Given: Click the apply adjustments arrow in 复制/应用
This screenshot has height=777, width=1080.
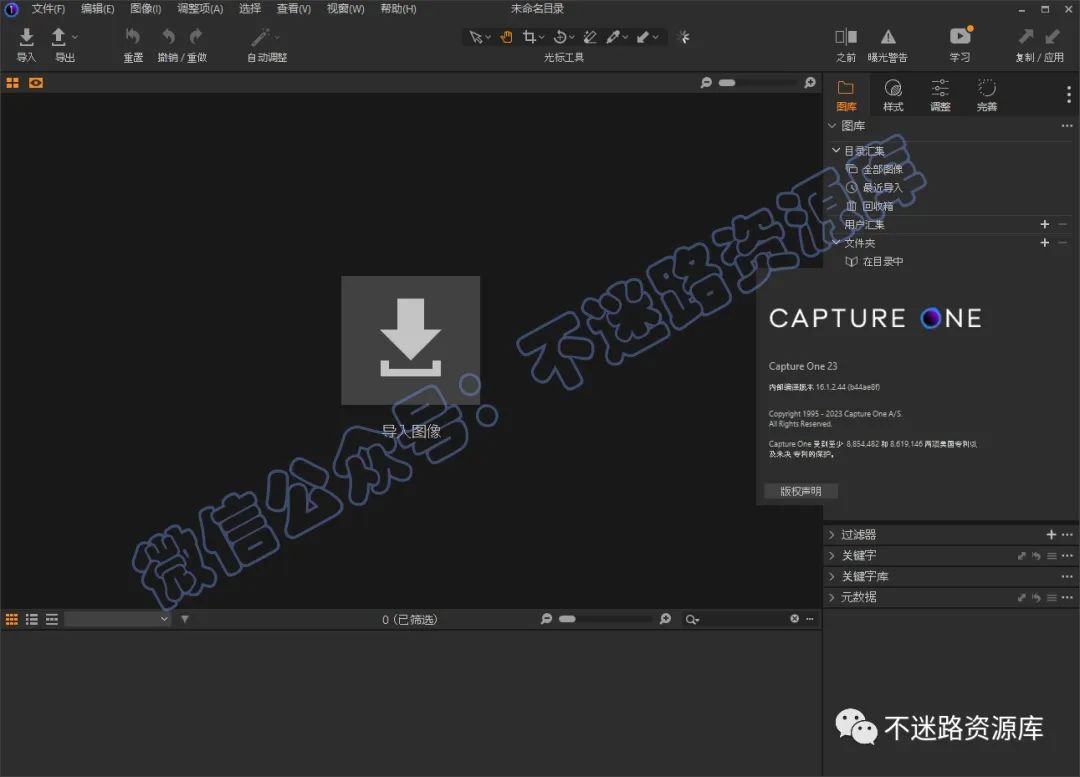Looking at the screenshot, I should coord(1052,37).
